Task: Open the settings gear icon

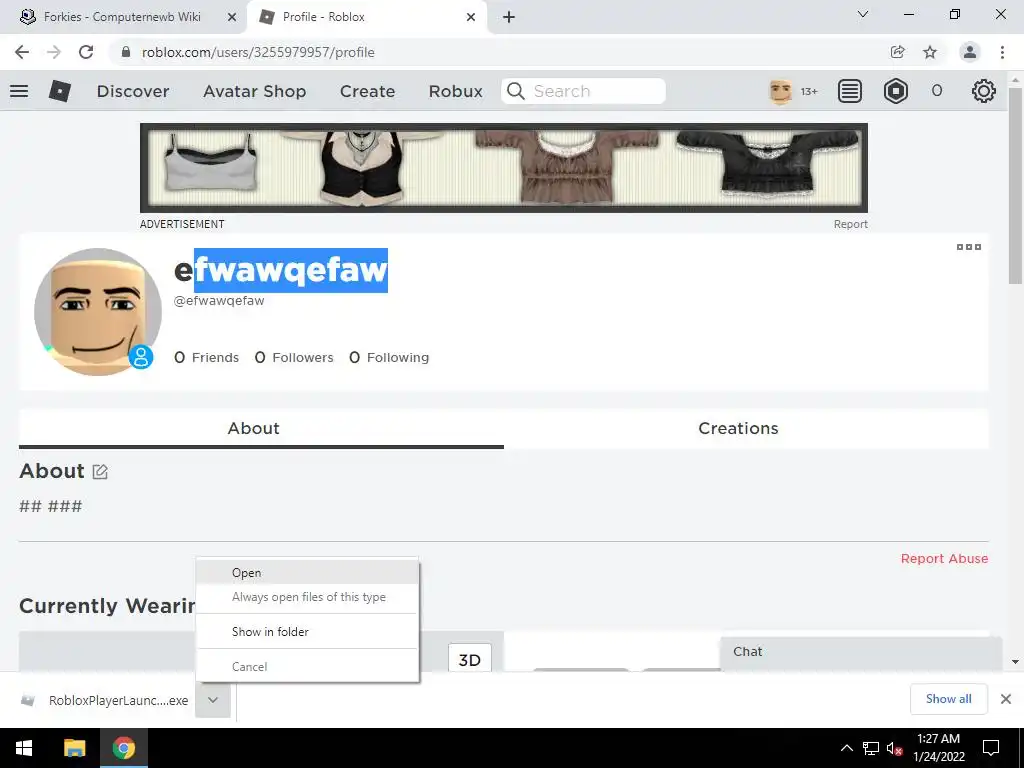Action: tap(984, 91)
